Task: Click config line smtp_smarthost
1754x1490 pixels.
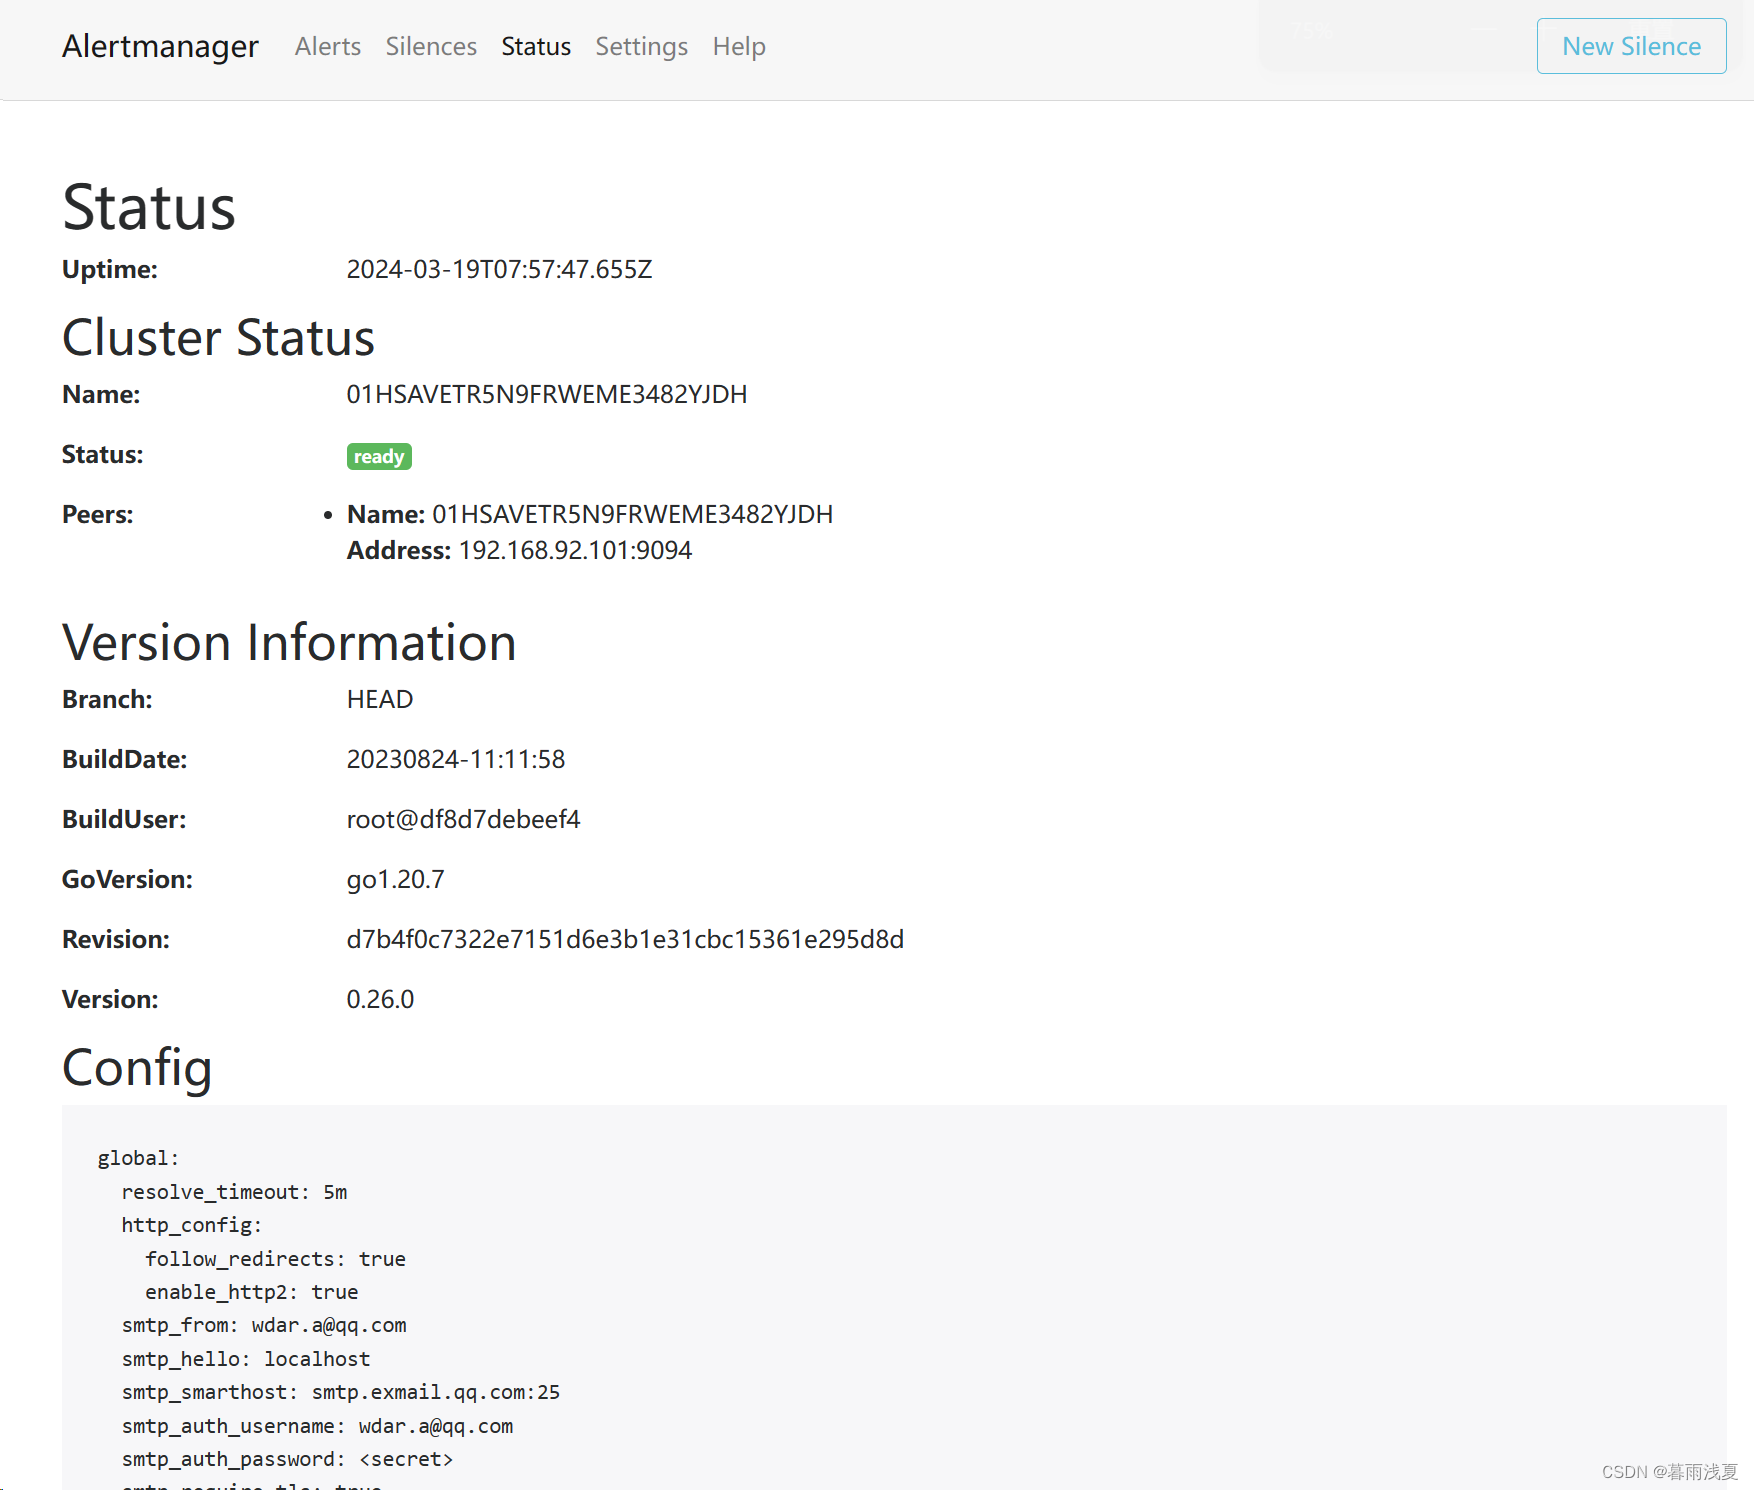Action: (x=341, y=1392)
